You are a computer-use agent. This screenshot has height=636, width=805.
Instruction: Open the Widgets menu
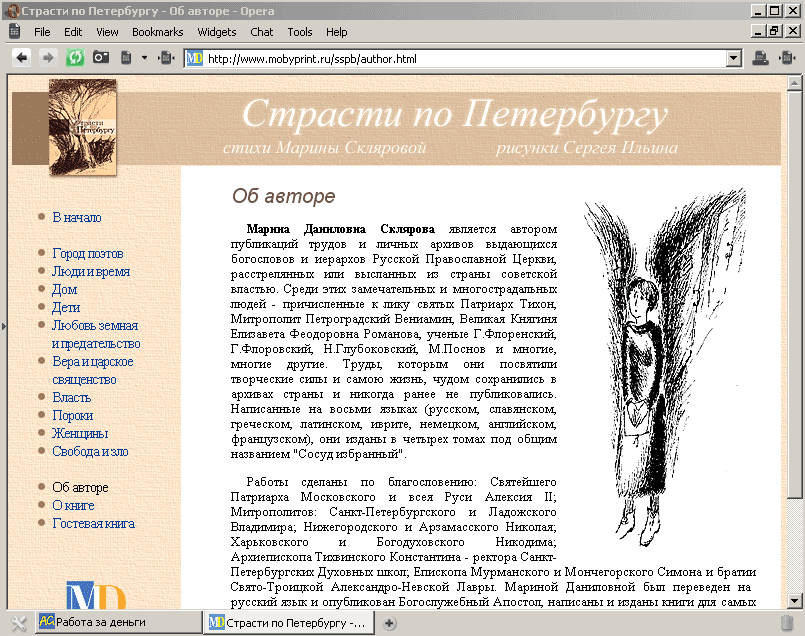(217, 32)
